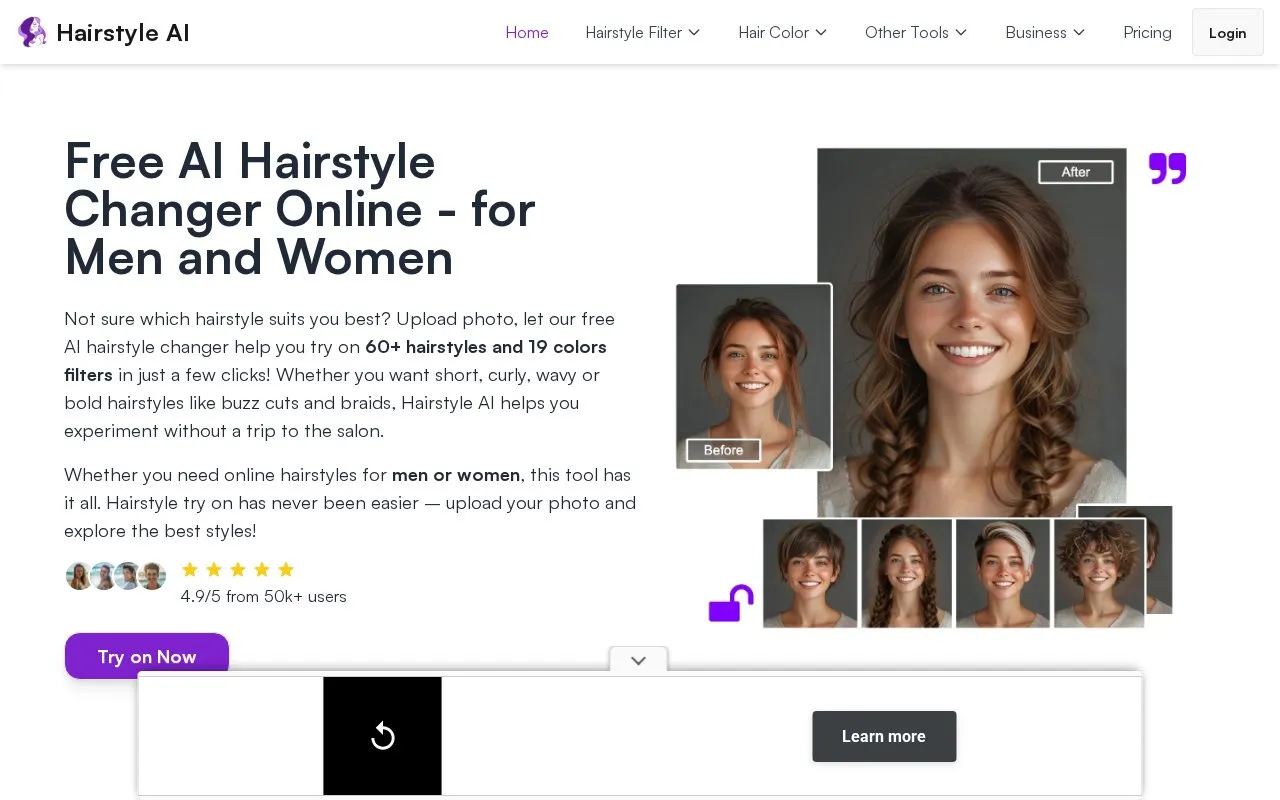Click the Login button
The width and height of the screenshot is (1280, 800).
click(1227, 32)
